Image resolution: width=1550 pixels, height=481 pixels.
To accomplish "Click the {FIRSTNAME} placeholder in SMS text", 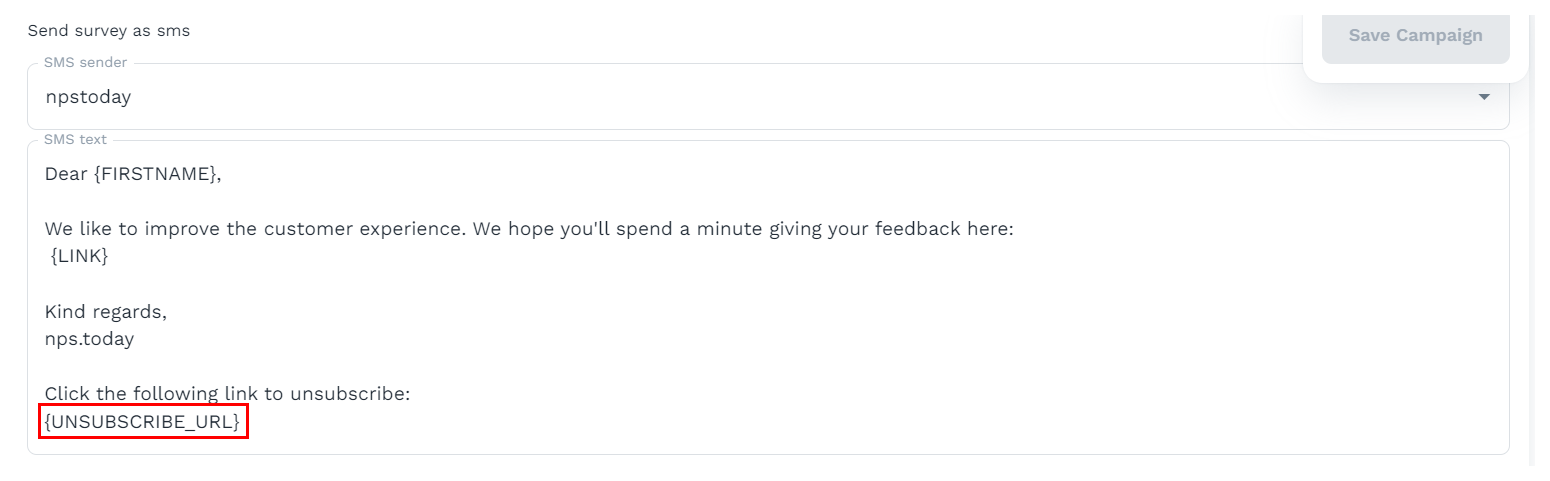I will 158,174.
